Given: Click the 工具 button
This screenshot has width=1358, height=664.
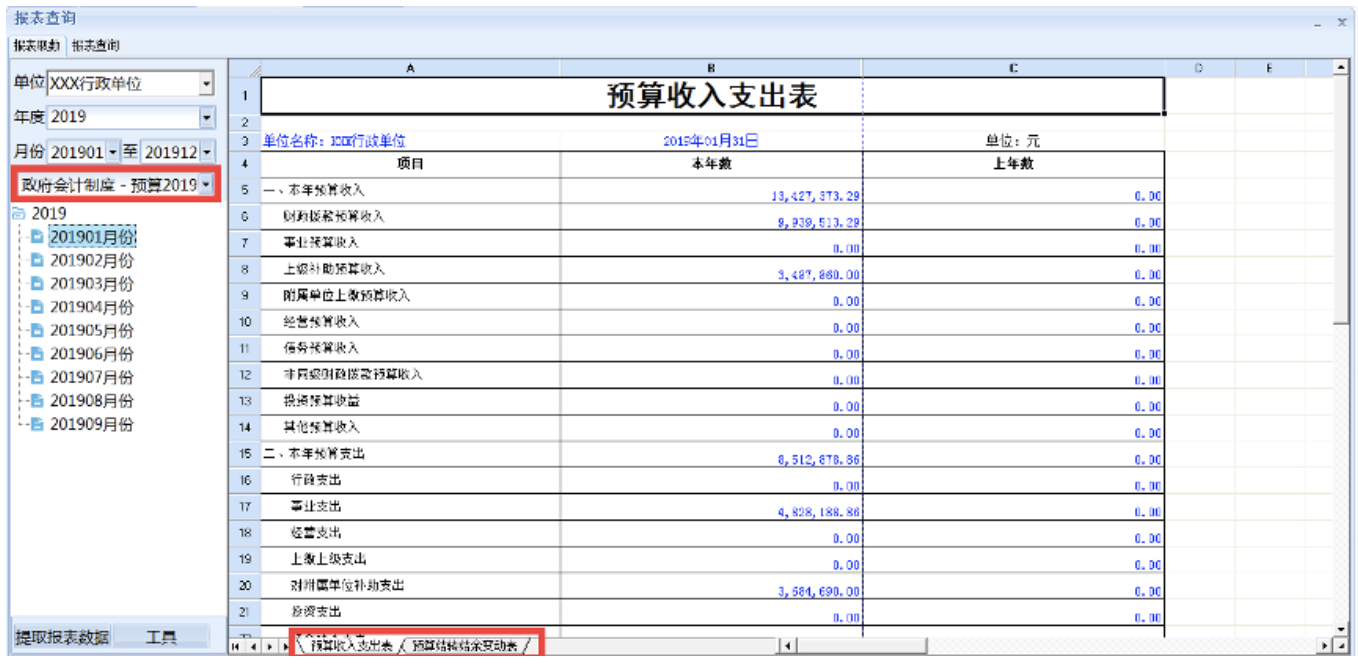Looking at the screenshot, I should pyautogui.click(x=161, y=637).
